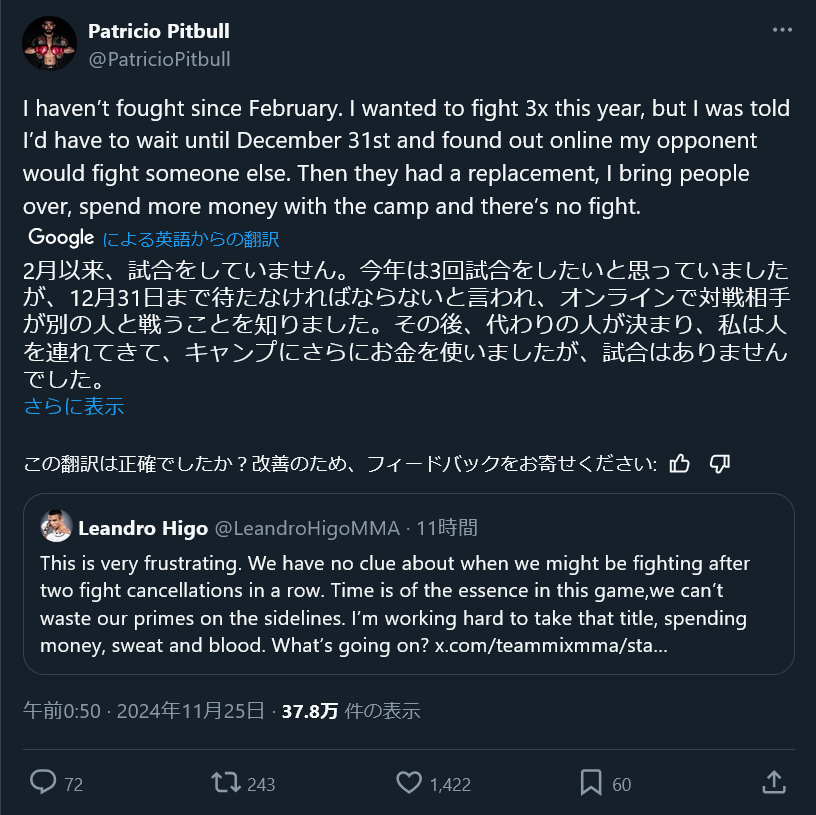Give thumbs down to the translation
The width and height of the screenshot is (816, 815).
[x=719, y=463]
